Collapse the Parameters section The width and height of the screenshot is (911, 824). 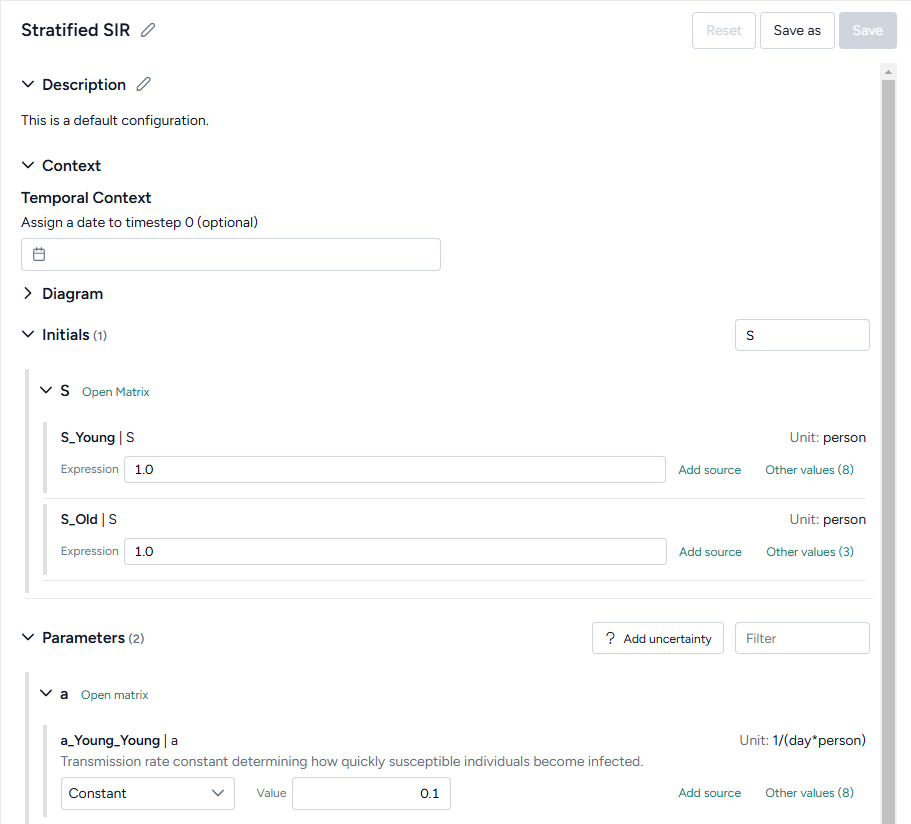tap(28, 638)
